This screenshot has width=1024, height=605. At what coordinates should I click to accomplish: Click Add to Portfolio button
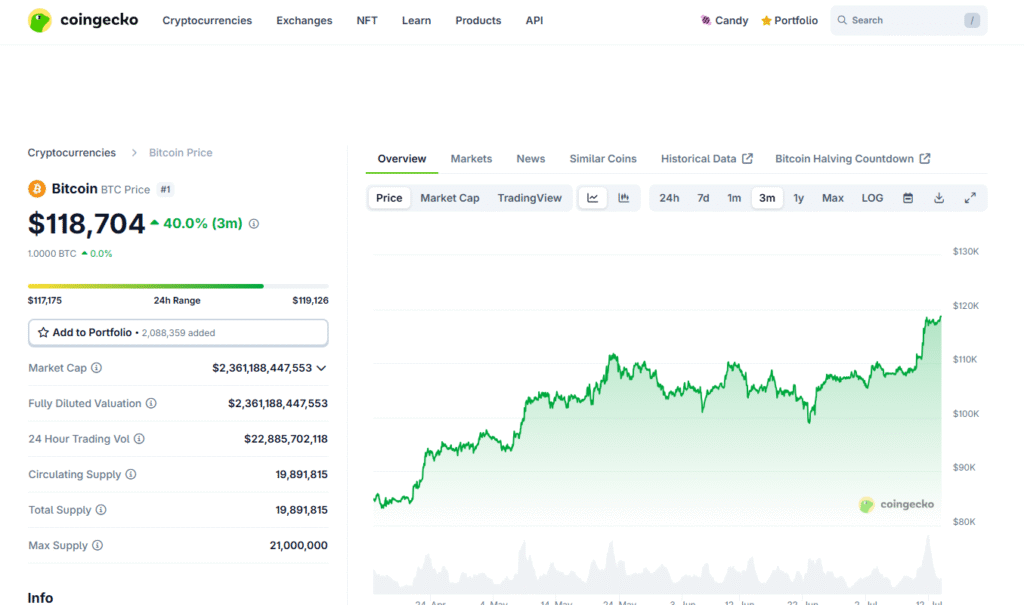click(x=178, y=333)
